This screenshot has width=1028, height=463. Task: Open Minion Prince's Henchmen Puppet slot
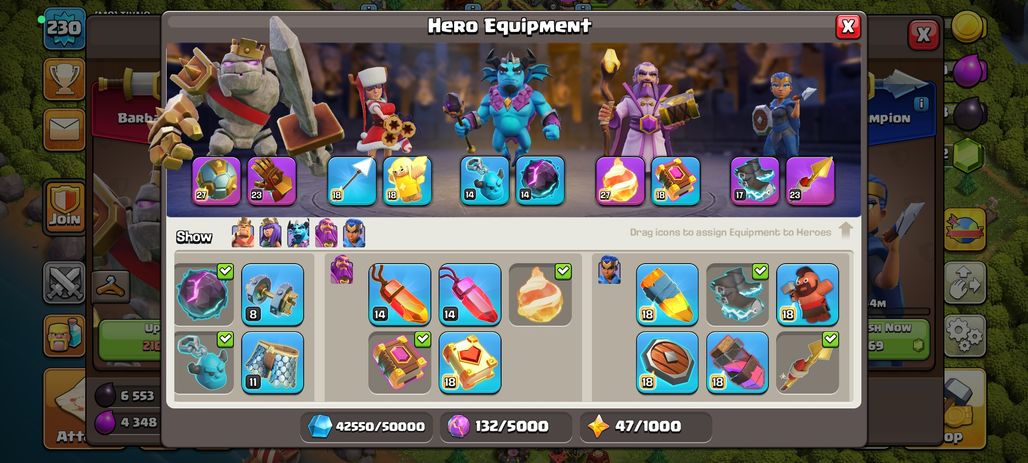click(x=484, y=181)
